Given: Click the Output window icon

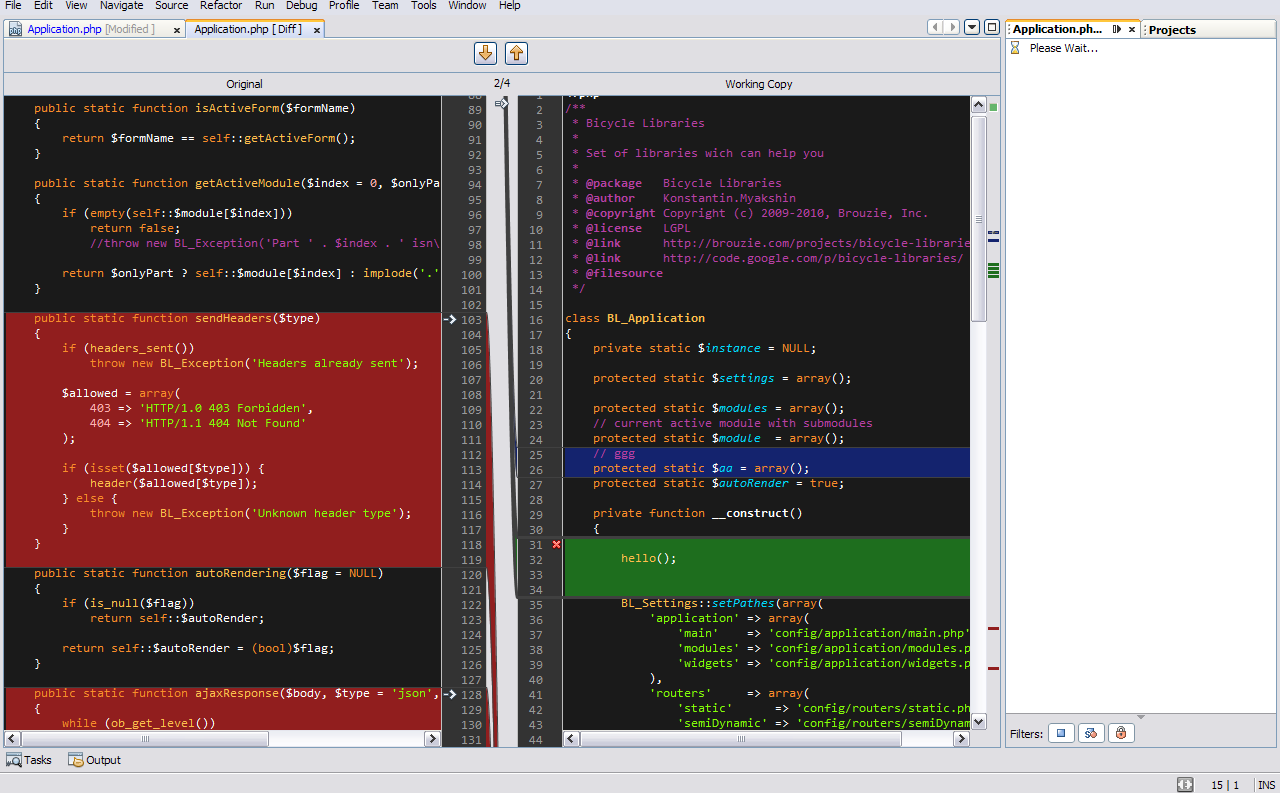Looking at the screenshot, I should click(x=76, y=760).
